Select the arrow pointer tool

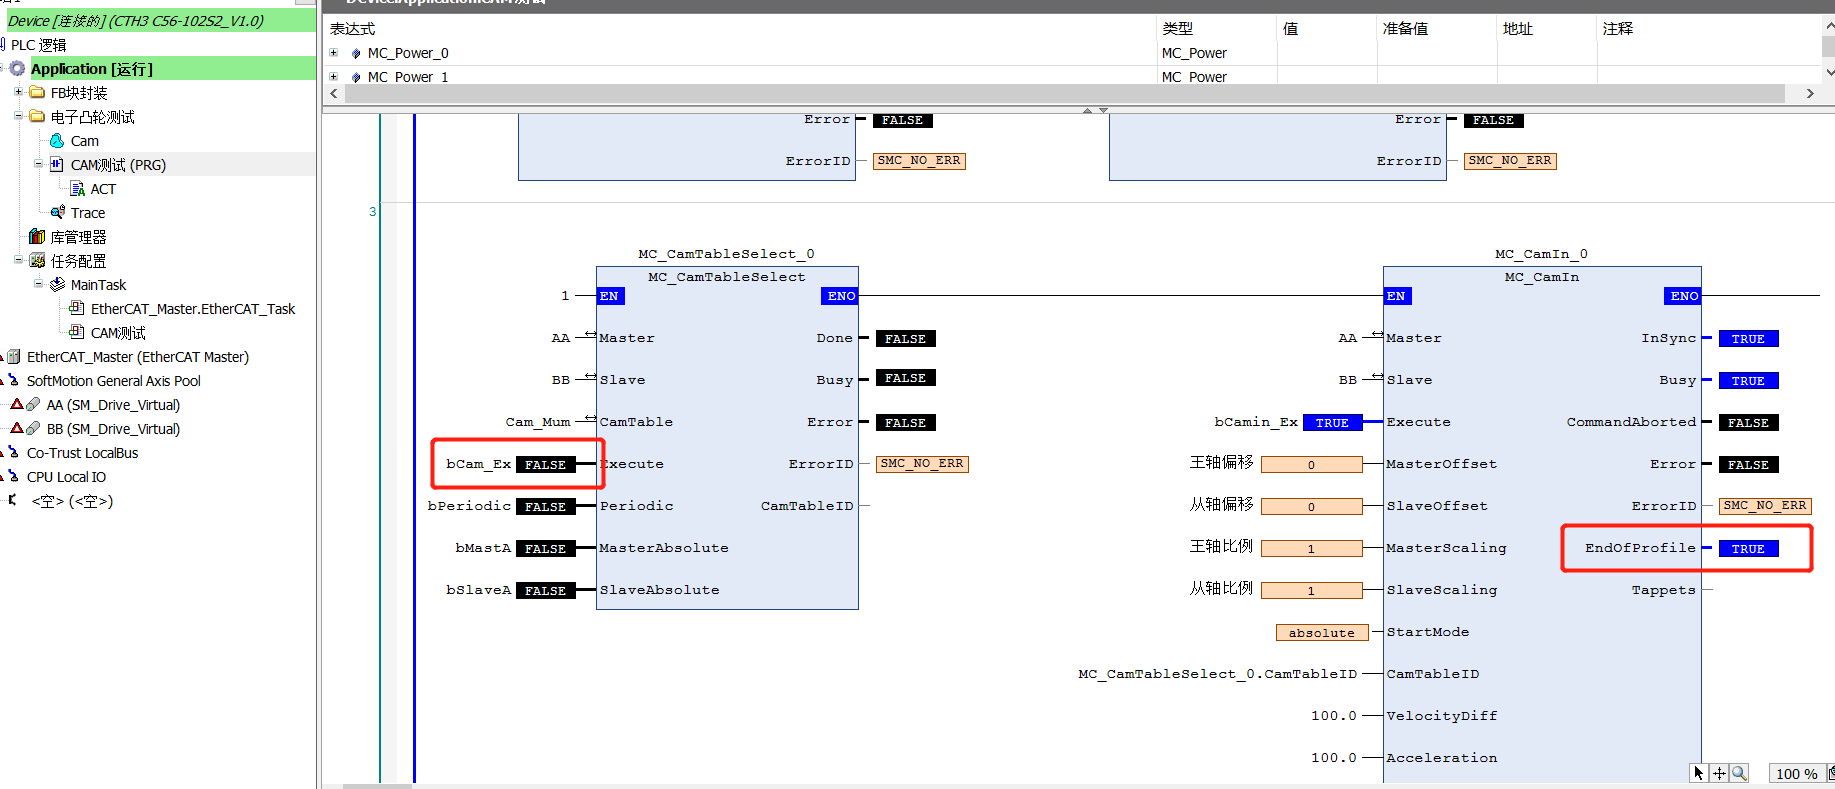point(1699,773)
